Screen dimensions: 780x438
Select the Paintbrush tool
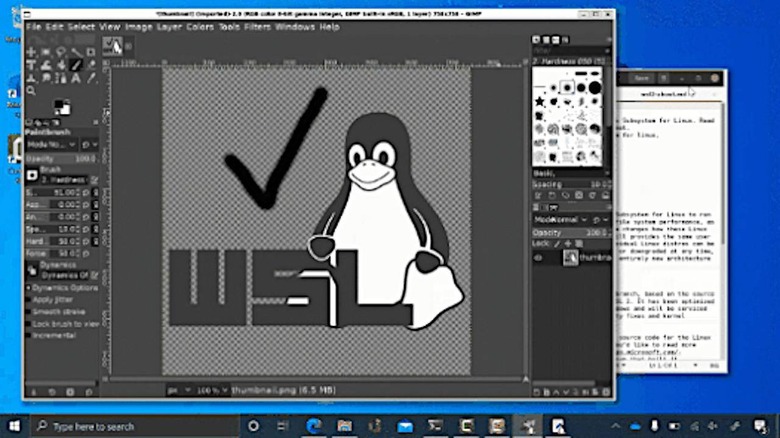(x=76, y=65)
